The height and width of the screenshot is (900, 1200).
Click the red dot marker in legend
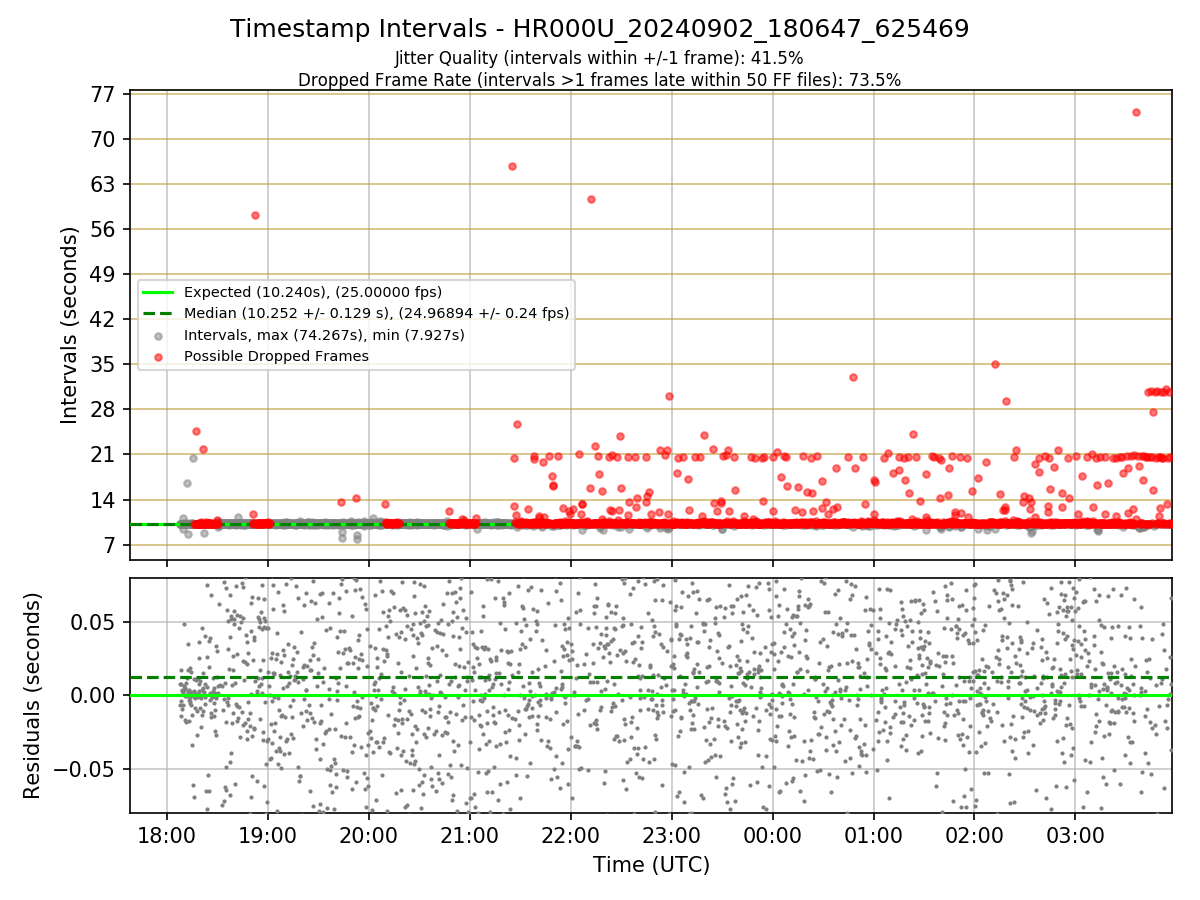(159, 356)
